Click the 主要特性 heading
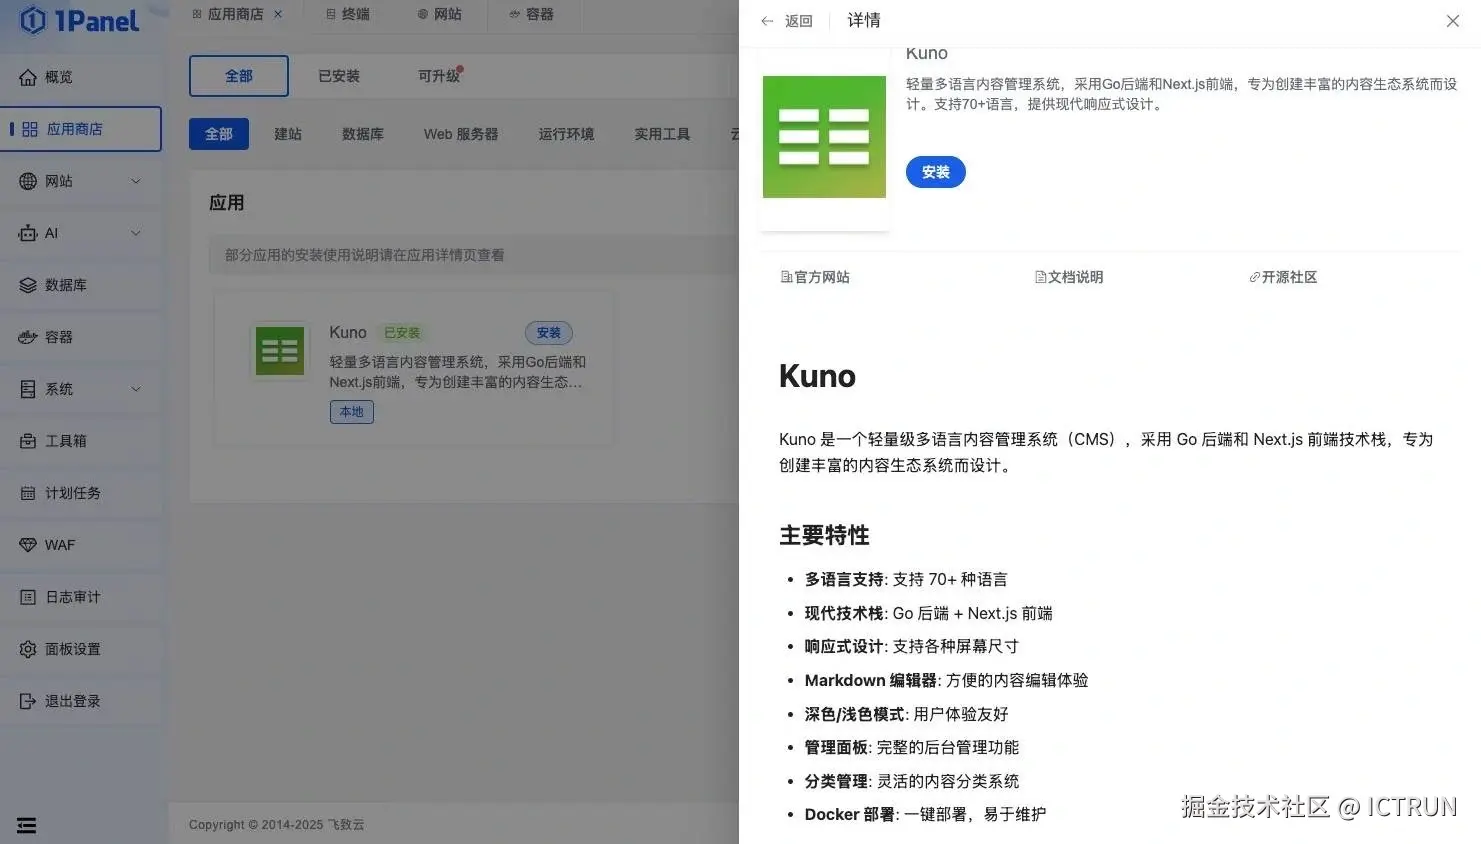1481x844 pixels. point(824,535)
